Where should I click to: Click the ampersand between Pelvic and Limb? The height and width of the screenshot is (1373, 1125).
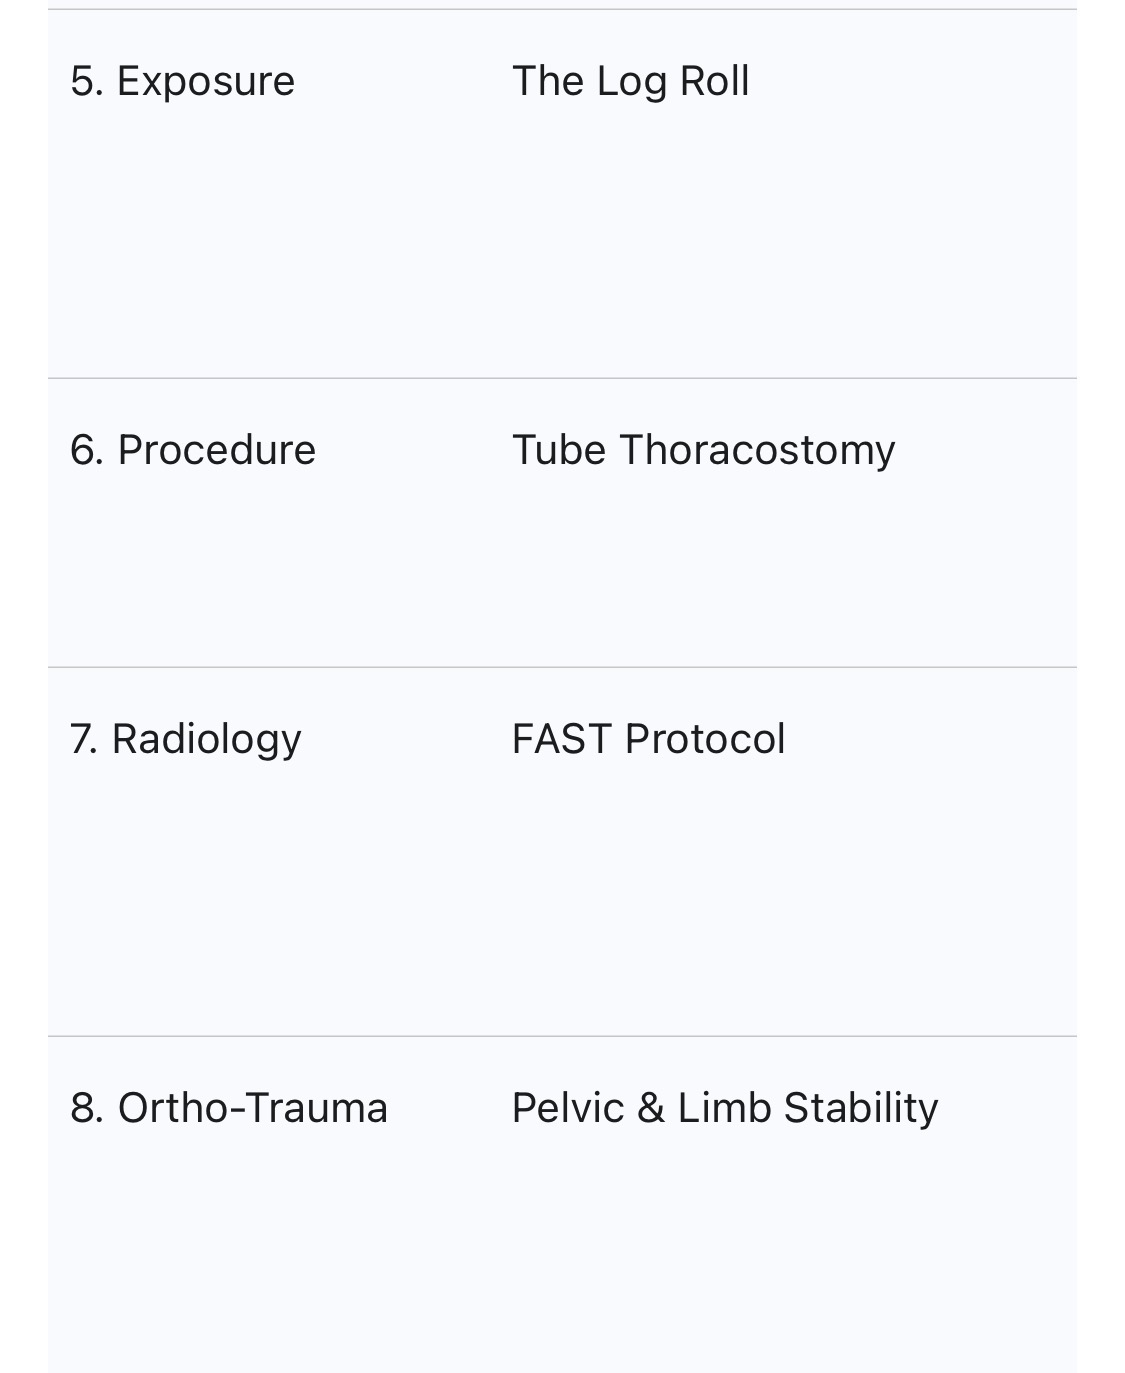click(x=650, y=1108)
